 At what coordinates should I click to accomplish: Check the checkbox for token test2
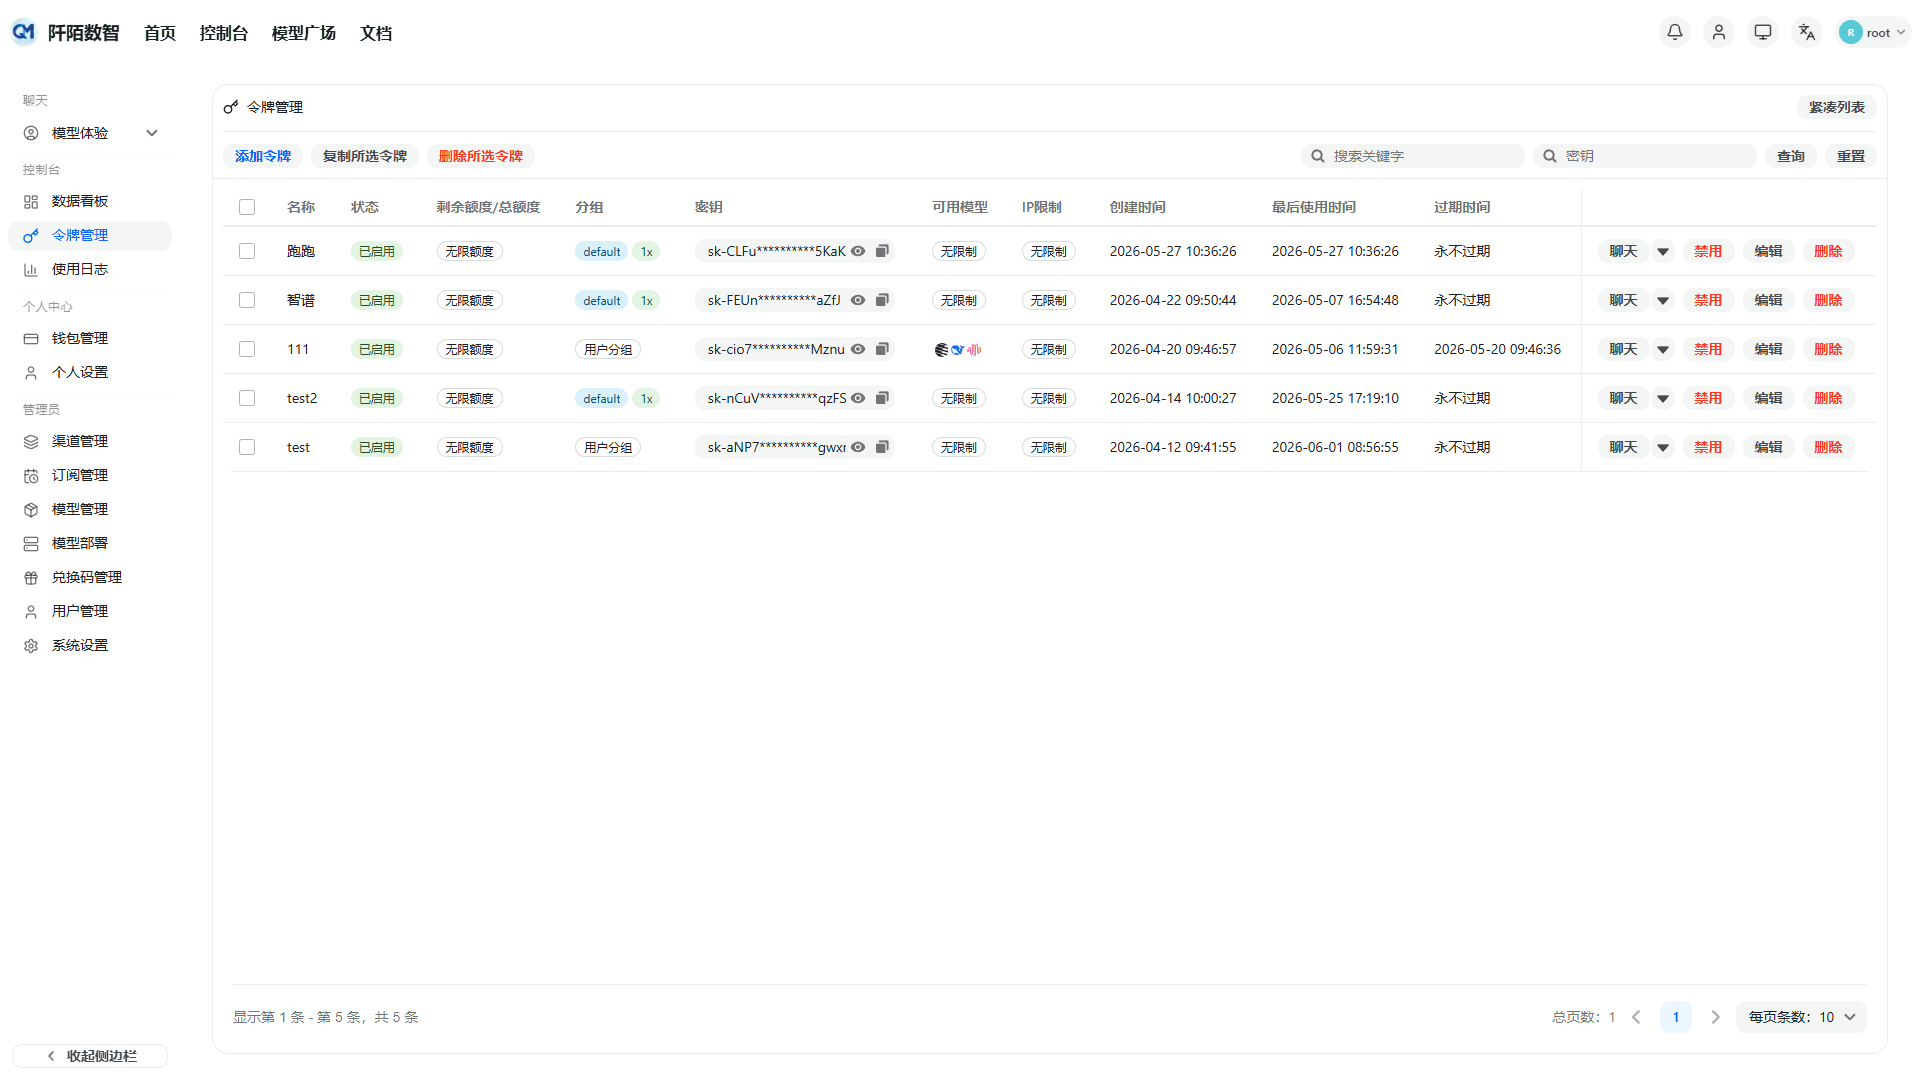pos(247,398)
